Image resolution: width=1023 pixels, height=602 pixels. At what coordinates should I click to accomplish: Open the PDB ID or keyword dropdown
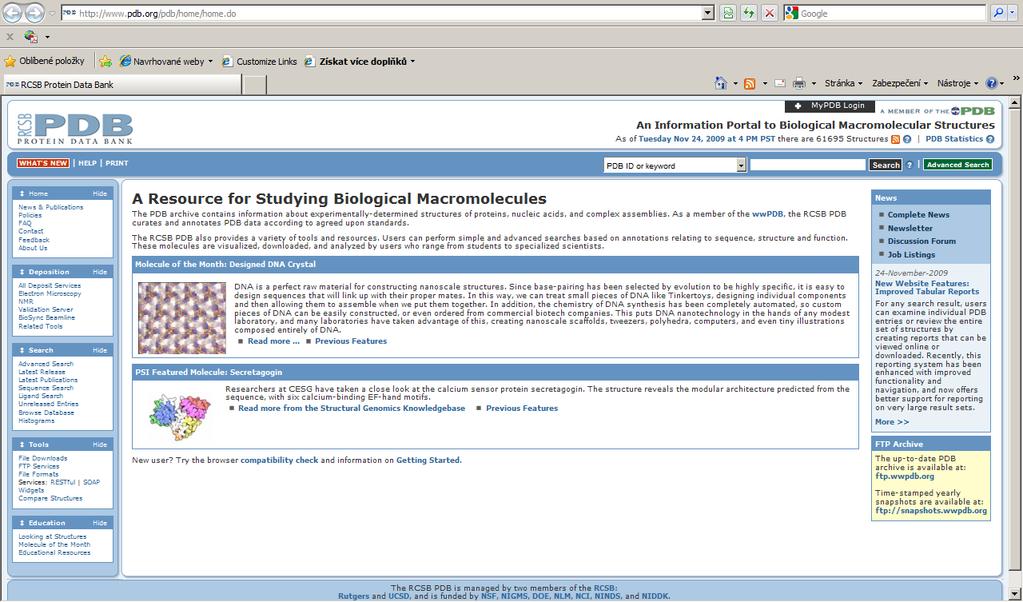coord(741,166)
